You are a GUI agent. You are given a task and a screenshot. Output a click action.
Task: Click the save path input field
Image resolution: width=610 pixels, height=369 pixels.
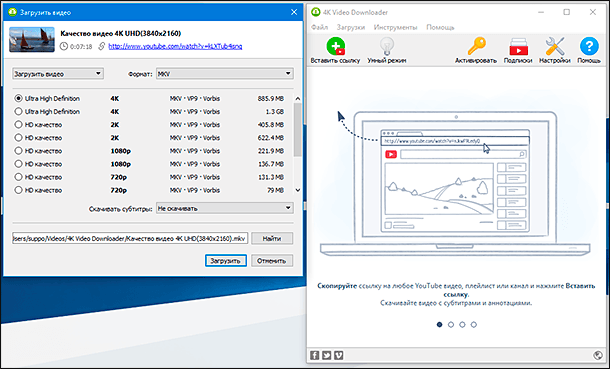pyautogui.click(x=130, y=238)
